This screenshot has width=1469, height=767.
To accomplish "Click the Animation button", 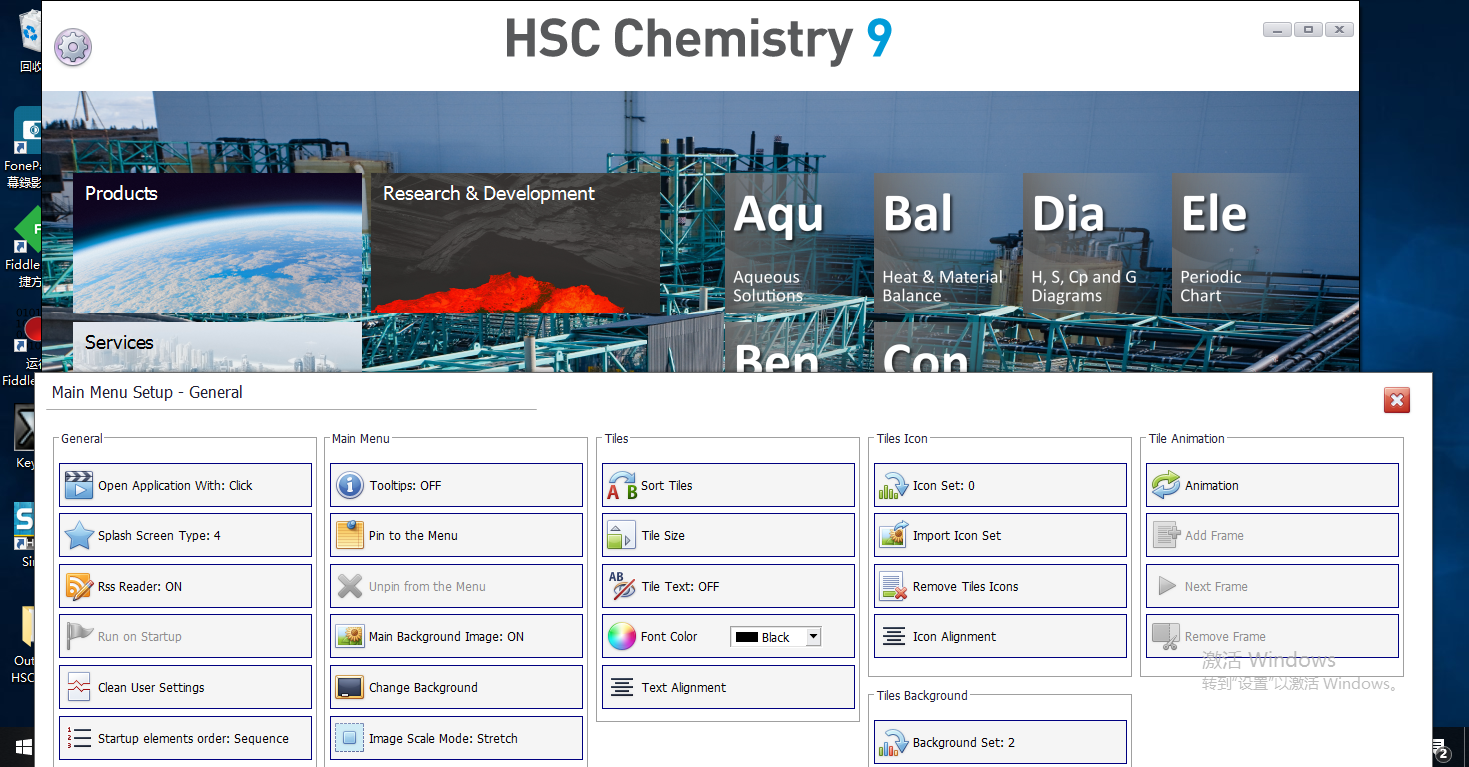I will [x=1272, y=485].
